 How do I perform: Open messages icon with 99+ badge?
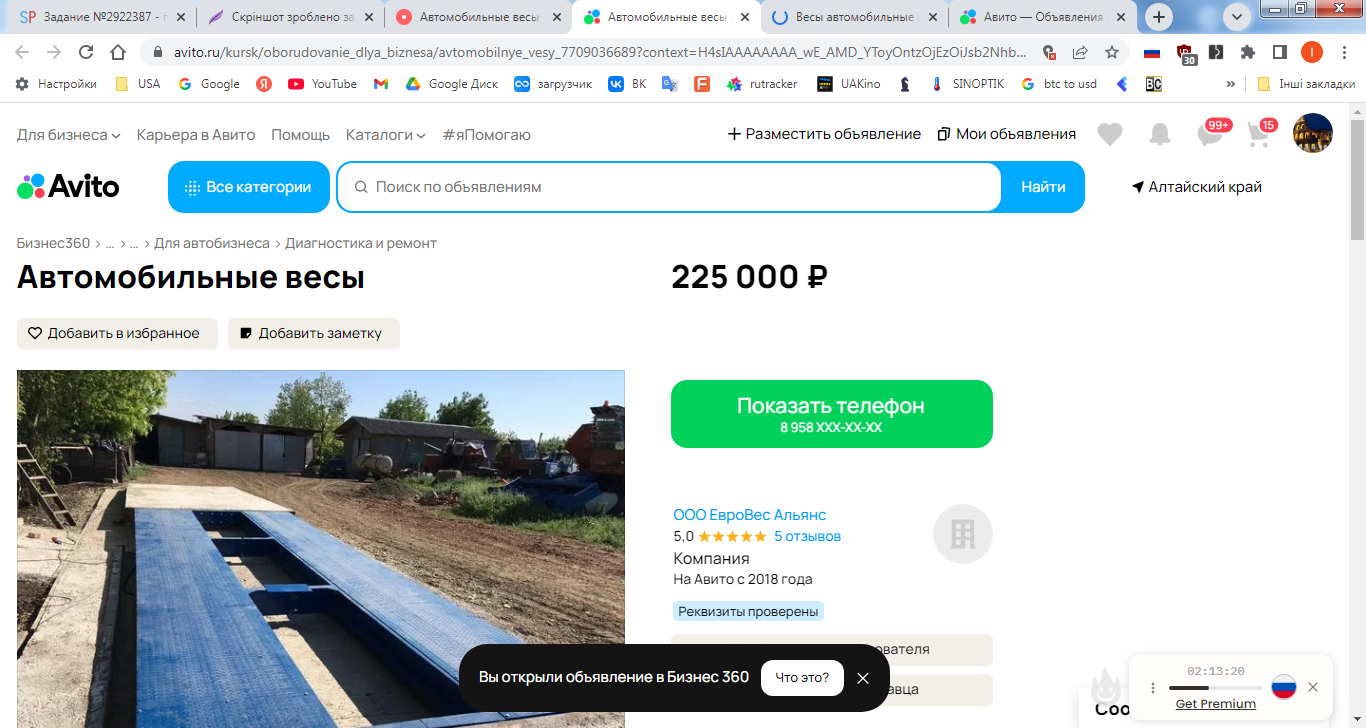(1210, 134)
